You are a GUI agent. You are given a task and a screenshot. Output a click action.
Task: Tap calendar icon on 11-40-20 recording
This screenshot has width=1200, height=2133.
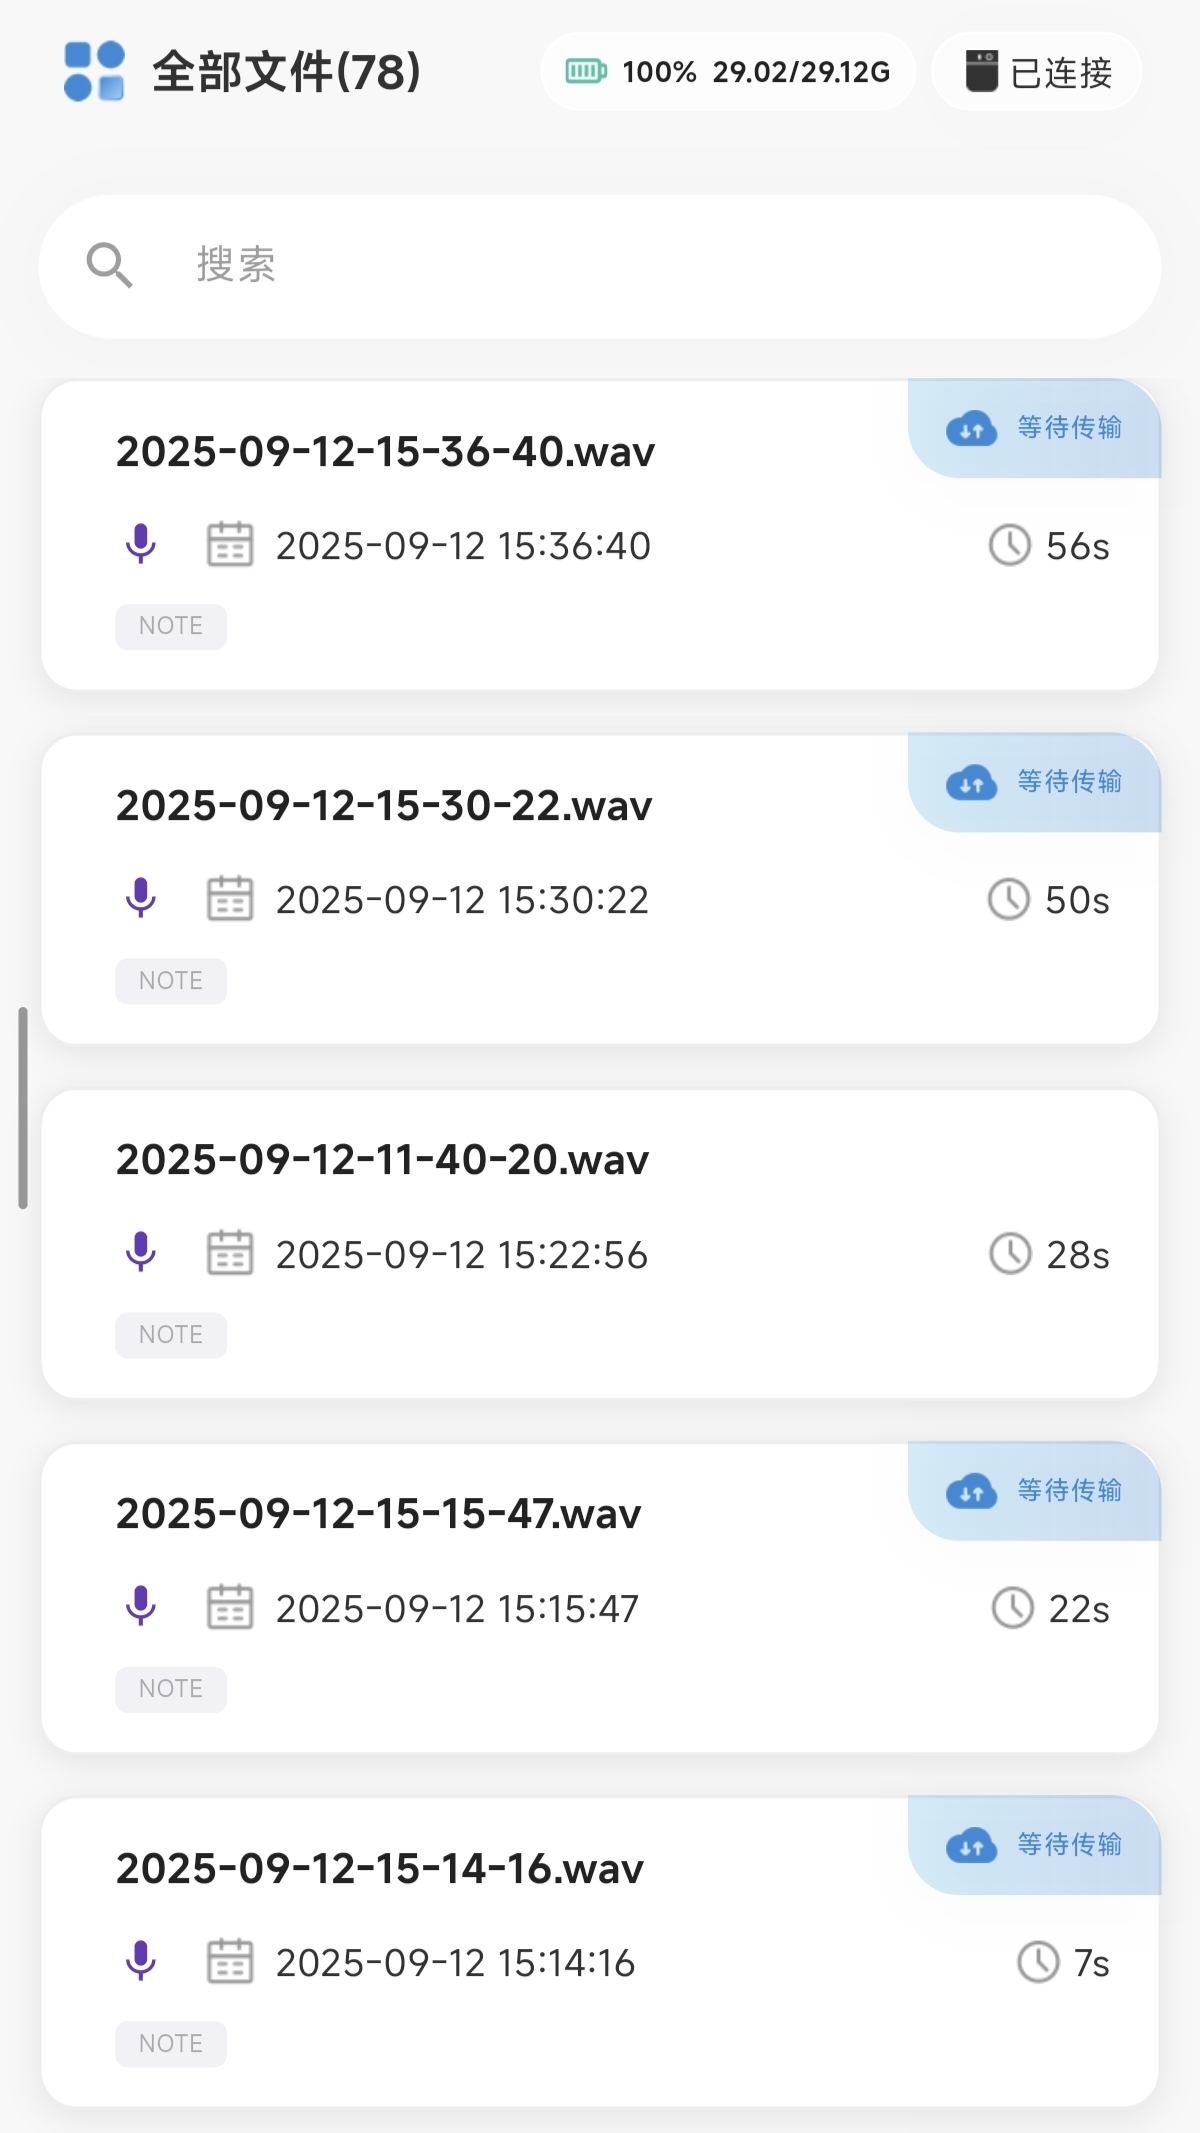pos(230,1253)
